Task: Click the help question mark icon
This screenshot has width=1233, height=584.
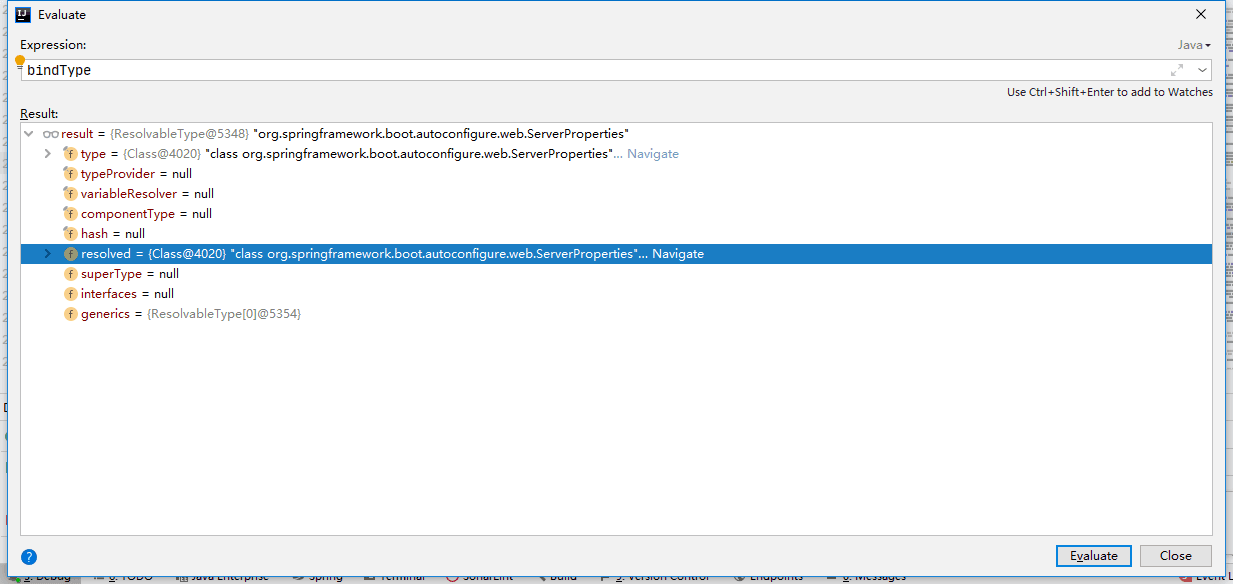Action: click(29, 557)
